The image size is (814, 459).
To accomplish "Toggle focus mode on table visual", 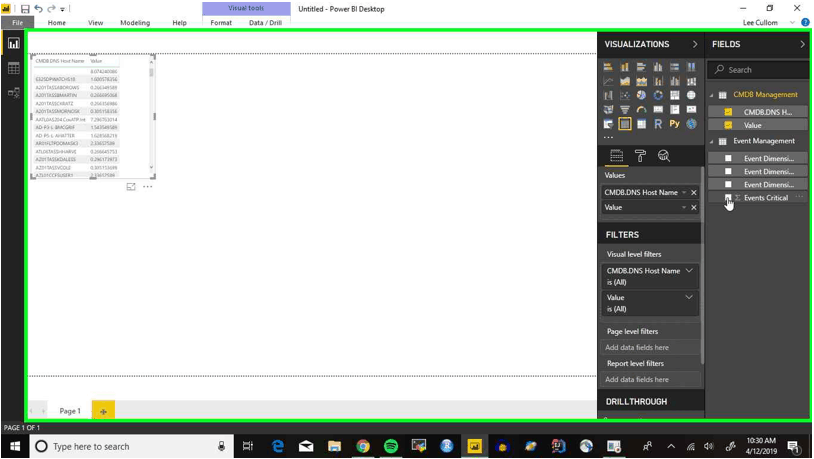I will (x=131, y=187).
